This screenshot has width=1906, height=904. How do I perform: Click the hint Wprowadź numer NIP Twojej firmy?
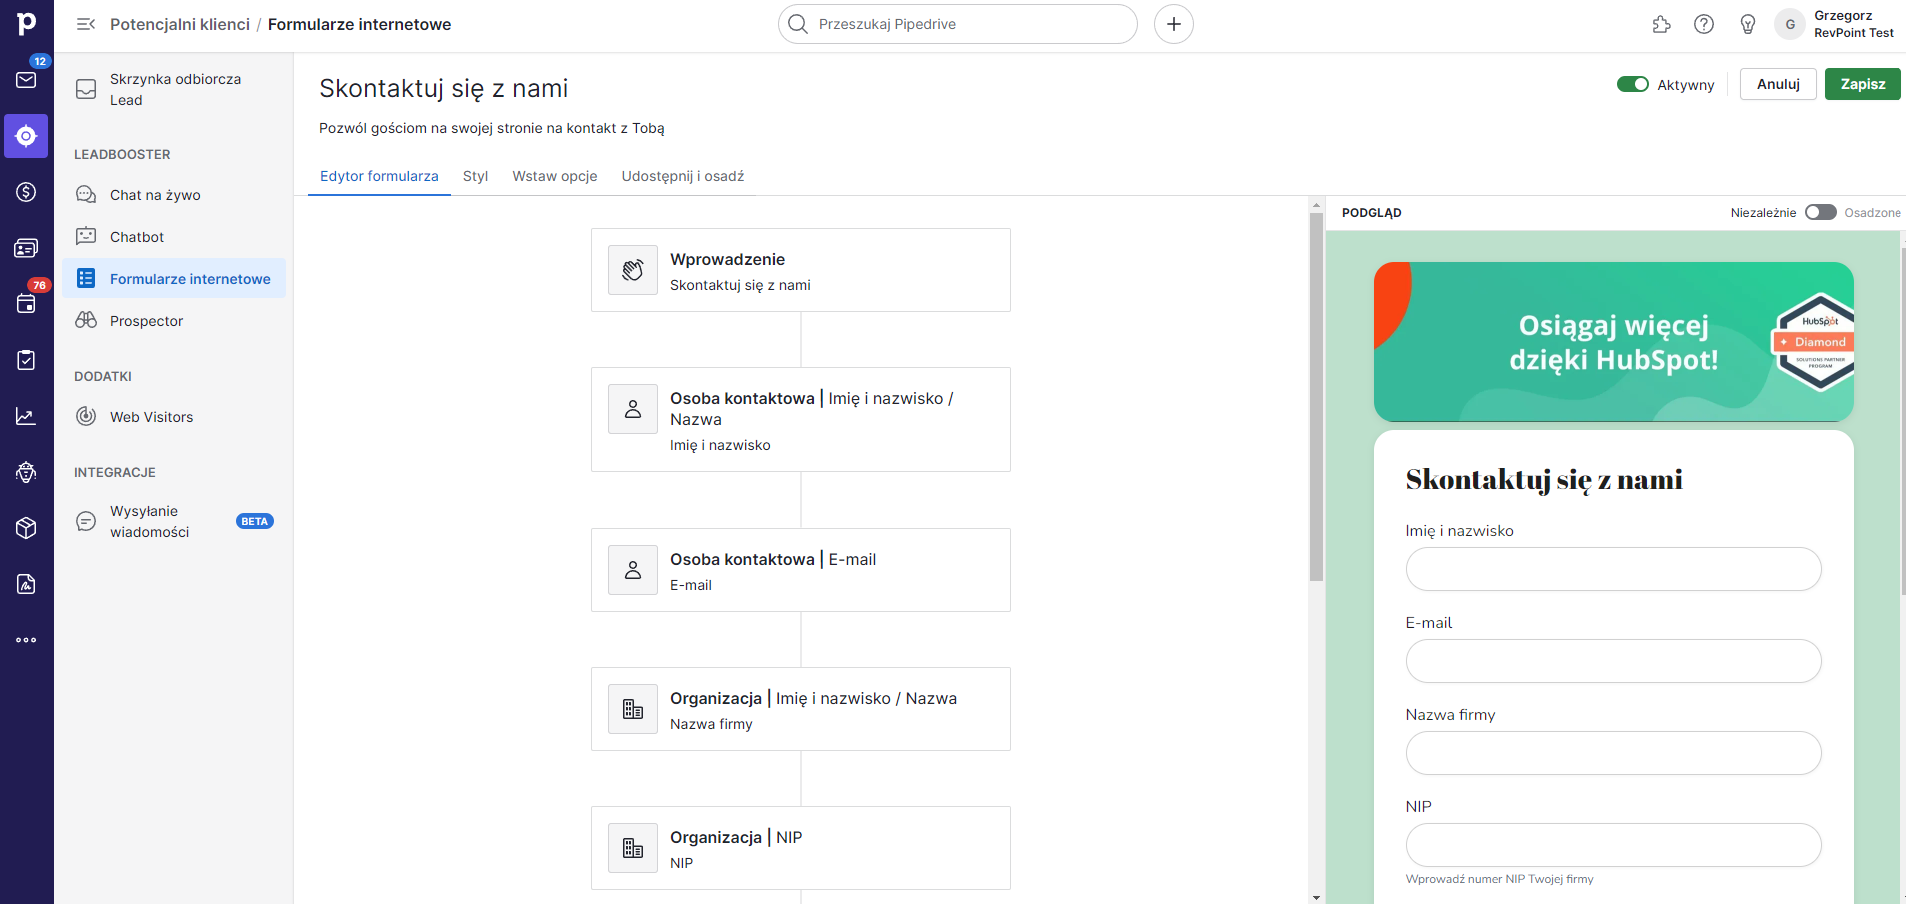(x=1499, y=879)
